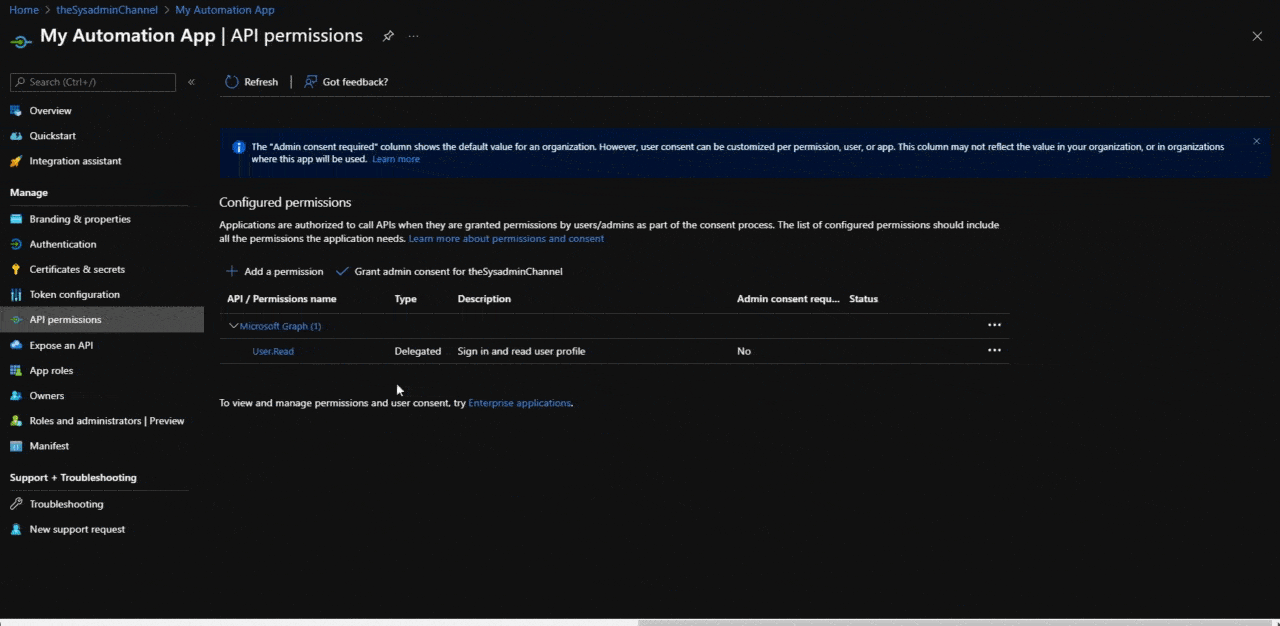Open the Owners blade
The image size is (1280, 626).
(x=46, y=395)
